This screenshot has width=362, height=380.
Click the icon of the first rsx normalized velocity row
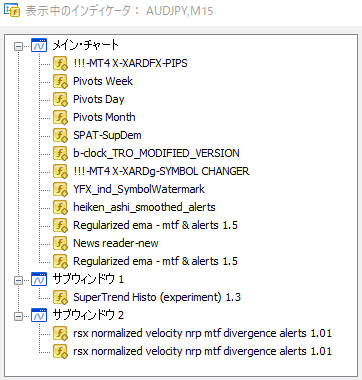click(60, 333)
